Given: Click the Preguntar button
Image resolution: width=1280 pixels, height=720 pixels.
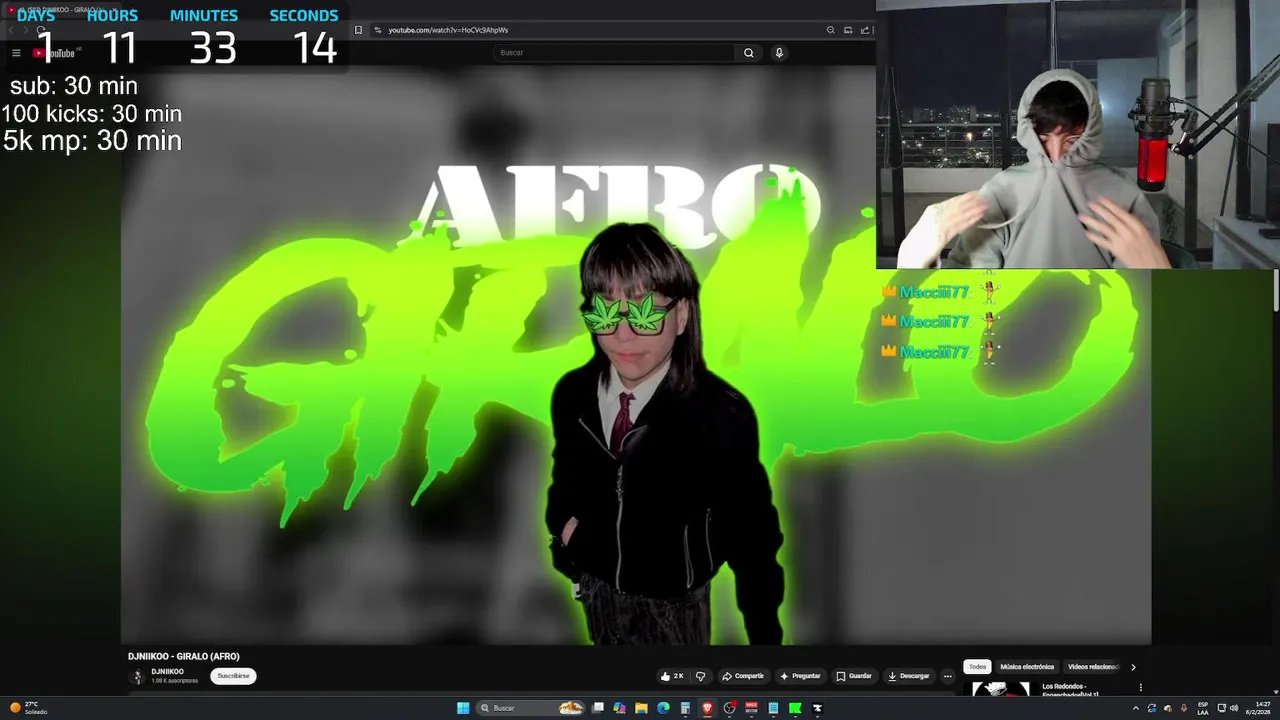Looking at the screenshot, I should [800, 676].
